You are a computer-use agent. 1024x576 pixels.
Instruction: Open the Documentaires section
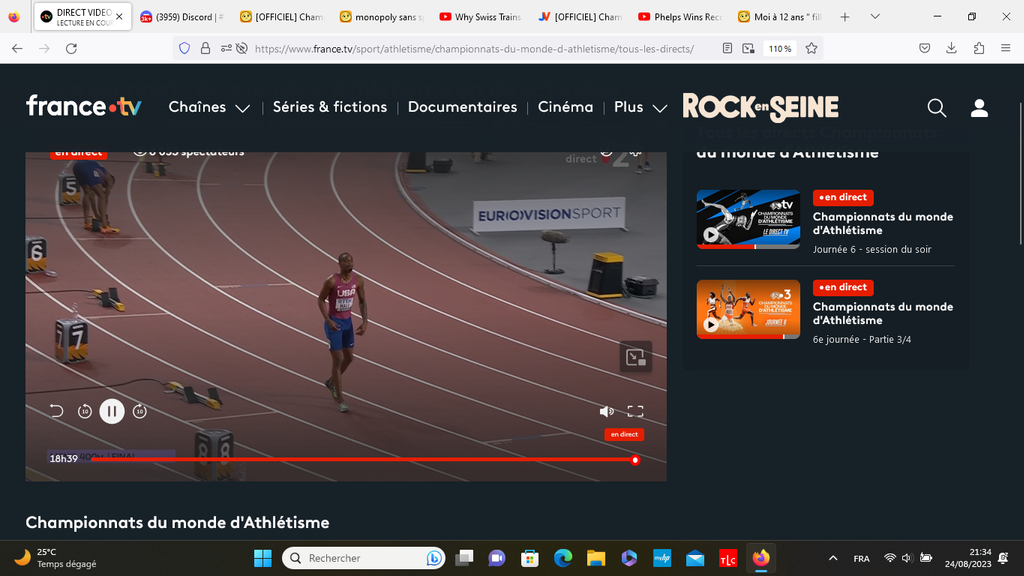[462, 107]
